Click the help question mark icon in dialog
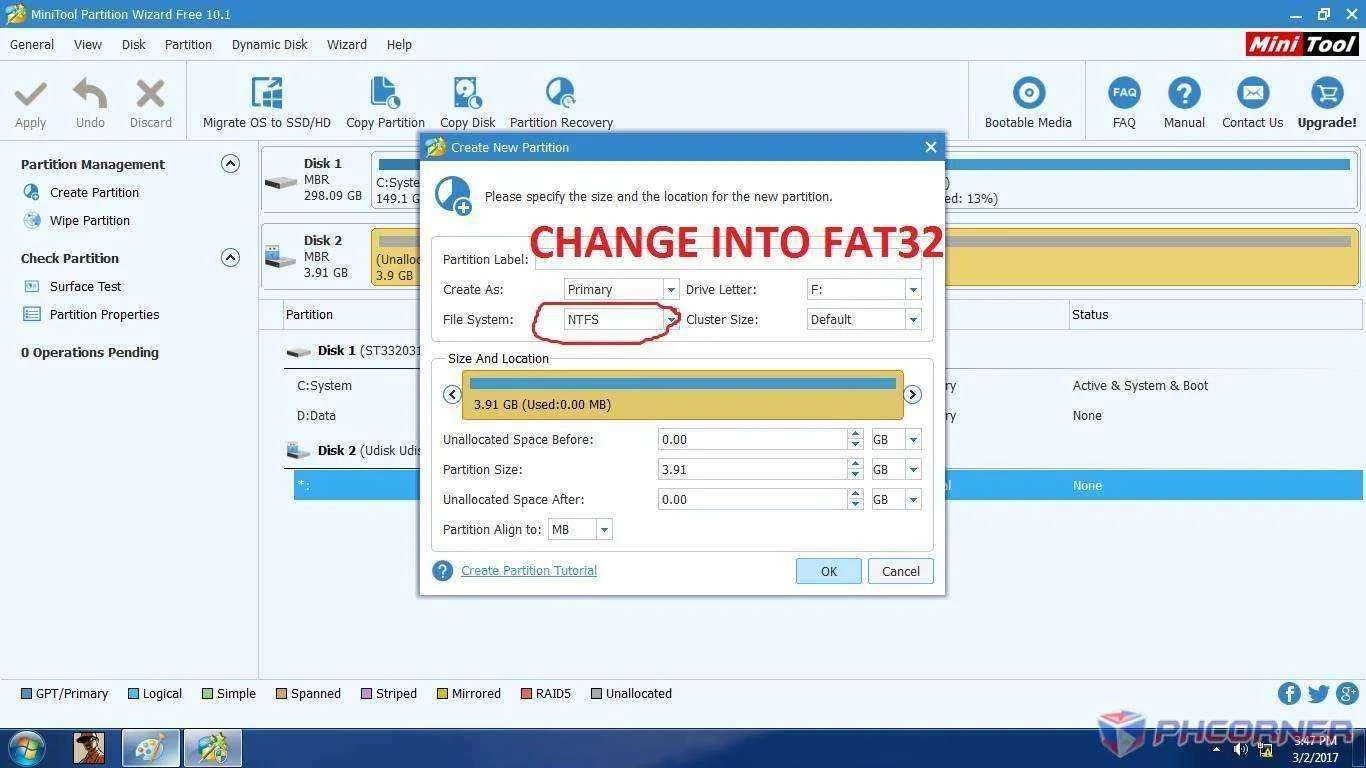The width and height of the screenshot is (1366, 768). (442, 570)
